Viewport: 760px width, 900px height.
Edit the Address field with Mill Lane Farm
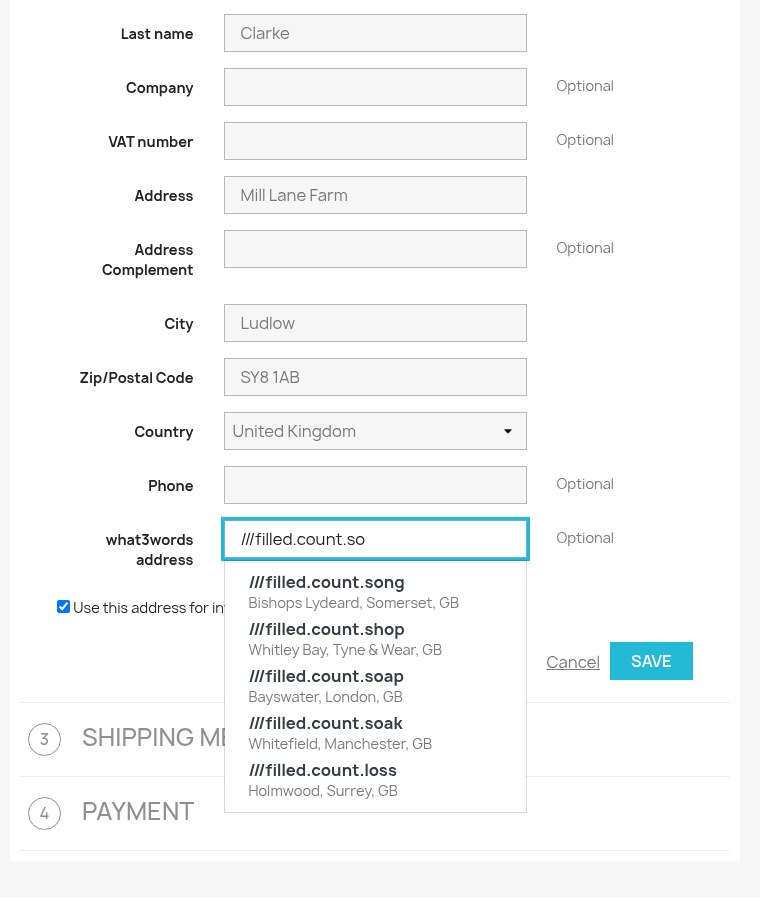point(375,195)
